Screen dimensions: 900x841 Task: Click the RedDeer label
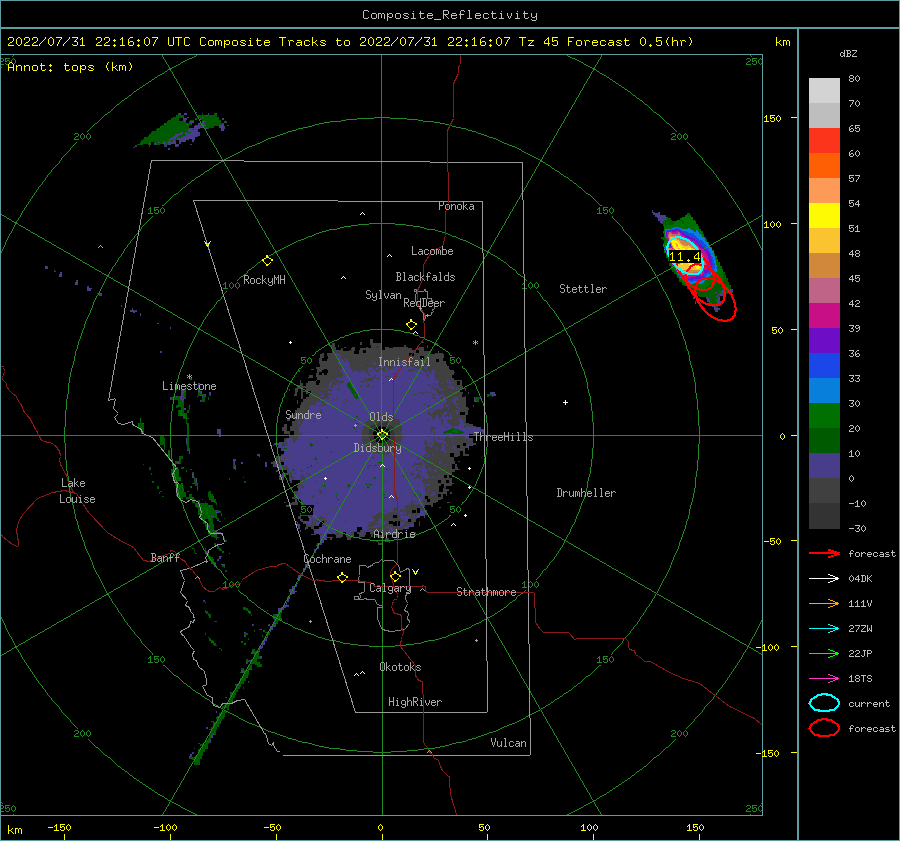click(x=424, y=303)
